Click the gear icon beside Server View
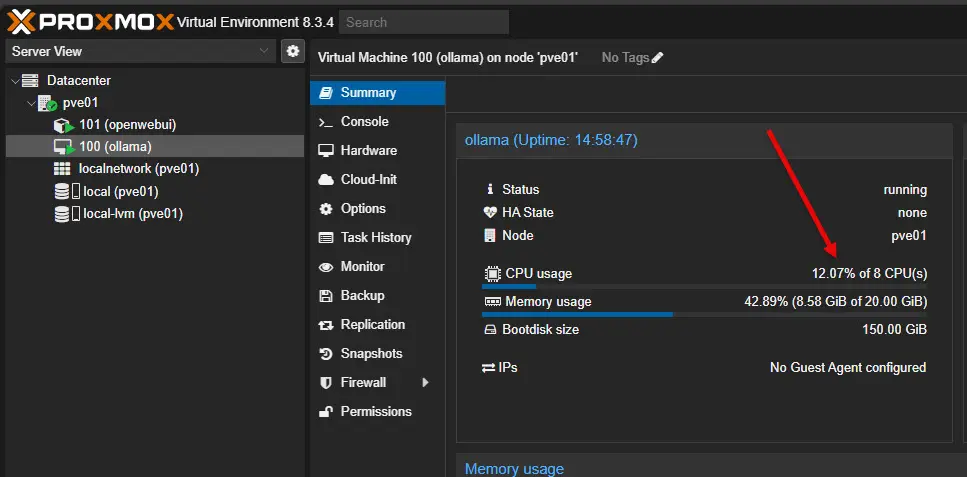The width and height of the screenshot is (967, 477). tap(293, 51)
